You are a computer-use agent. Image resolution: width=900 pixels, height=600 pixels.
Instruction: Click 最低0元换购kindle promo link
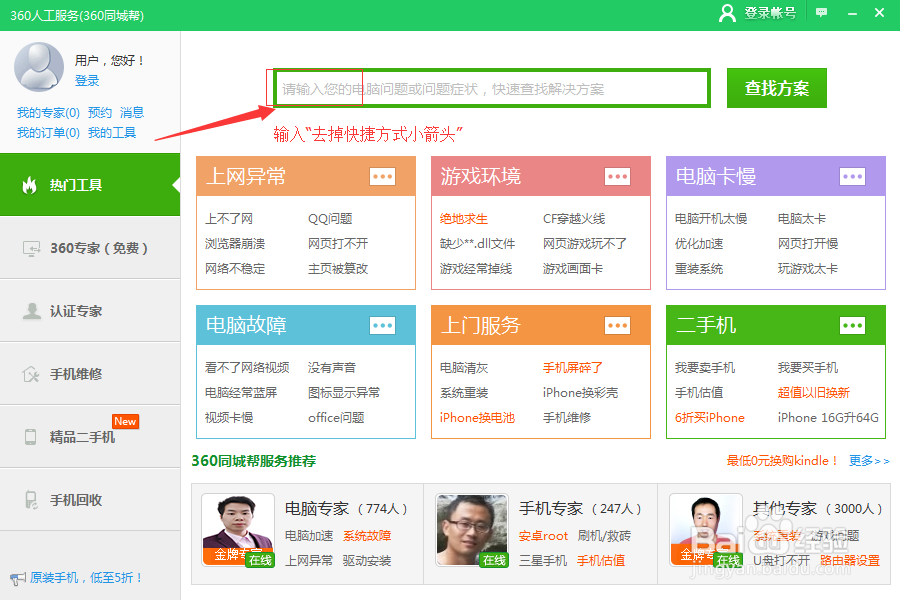(x=782, y=460)
